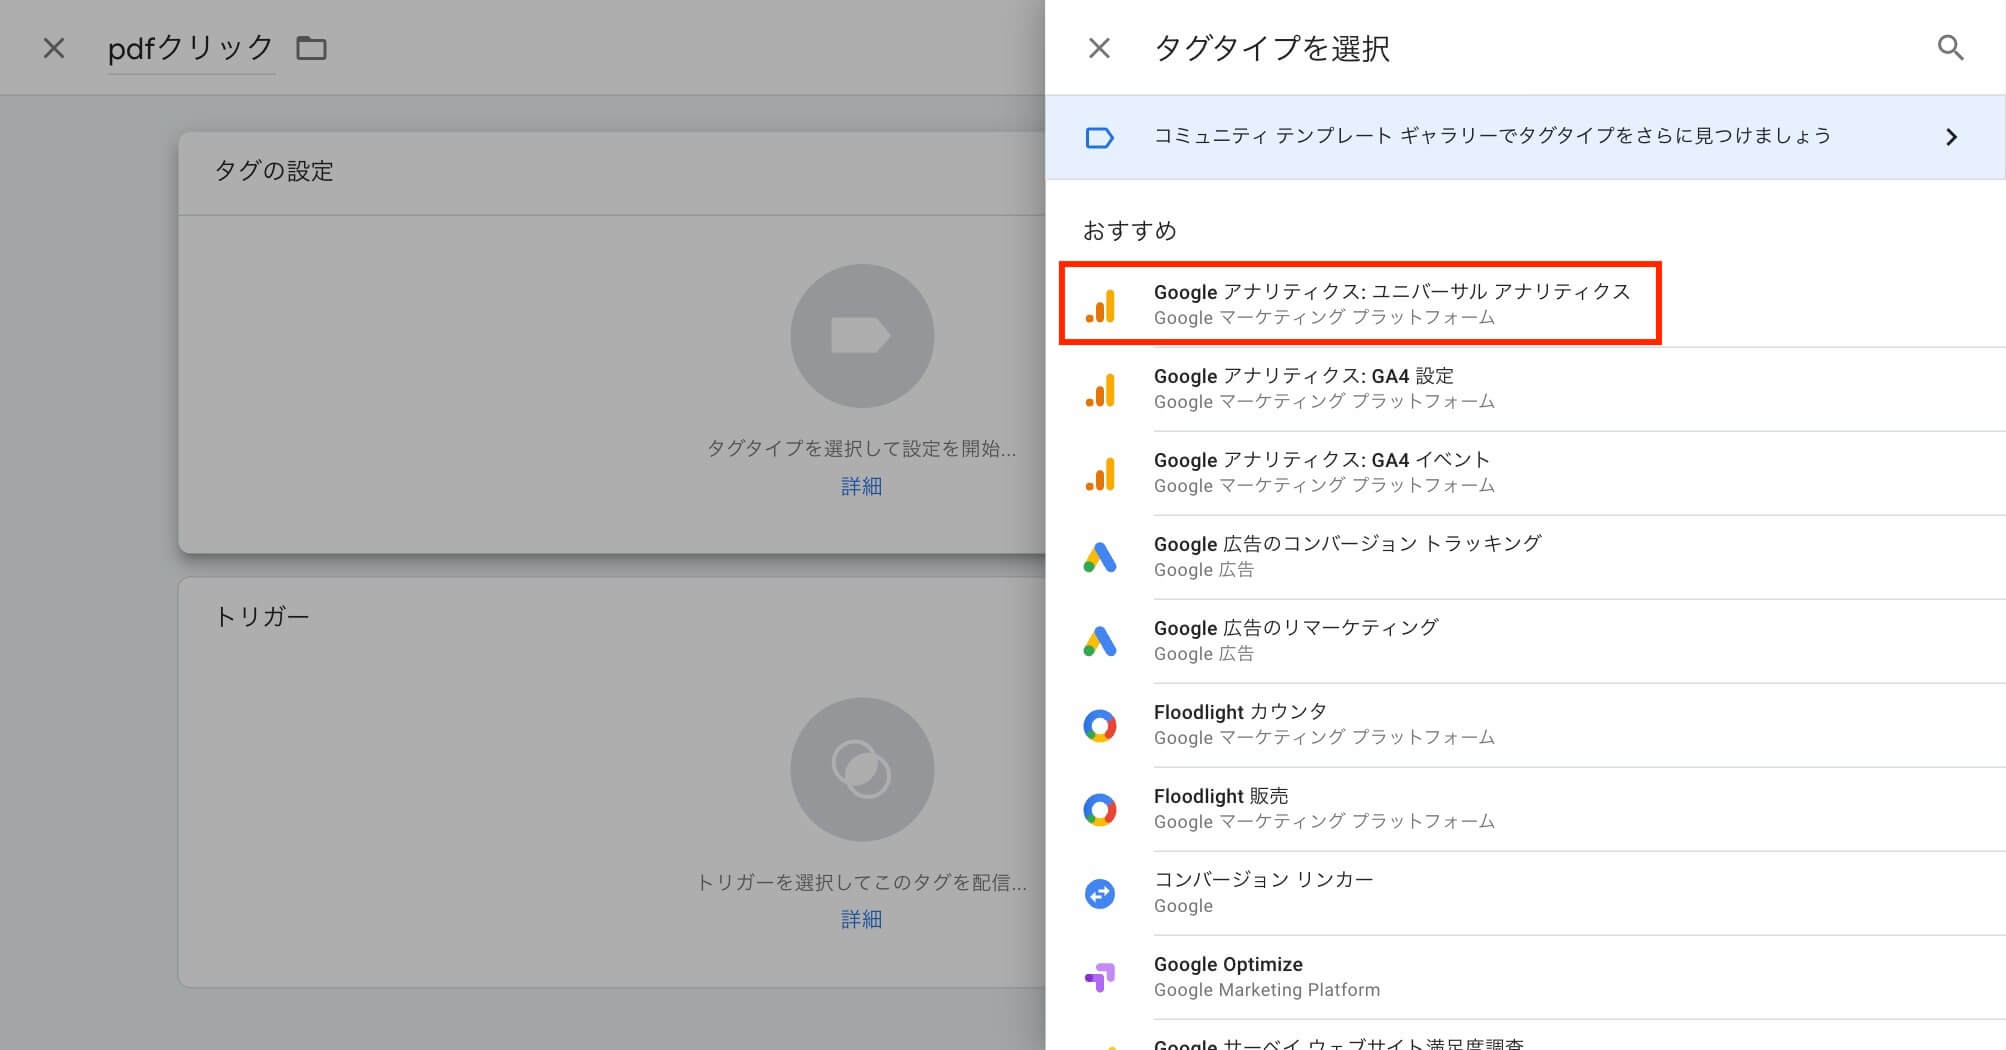Select Floodlight 販売 tag type
The height and width of the screenshot is (1050, 2006).
tap(1525, 809)
